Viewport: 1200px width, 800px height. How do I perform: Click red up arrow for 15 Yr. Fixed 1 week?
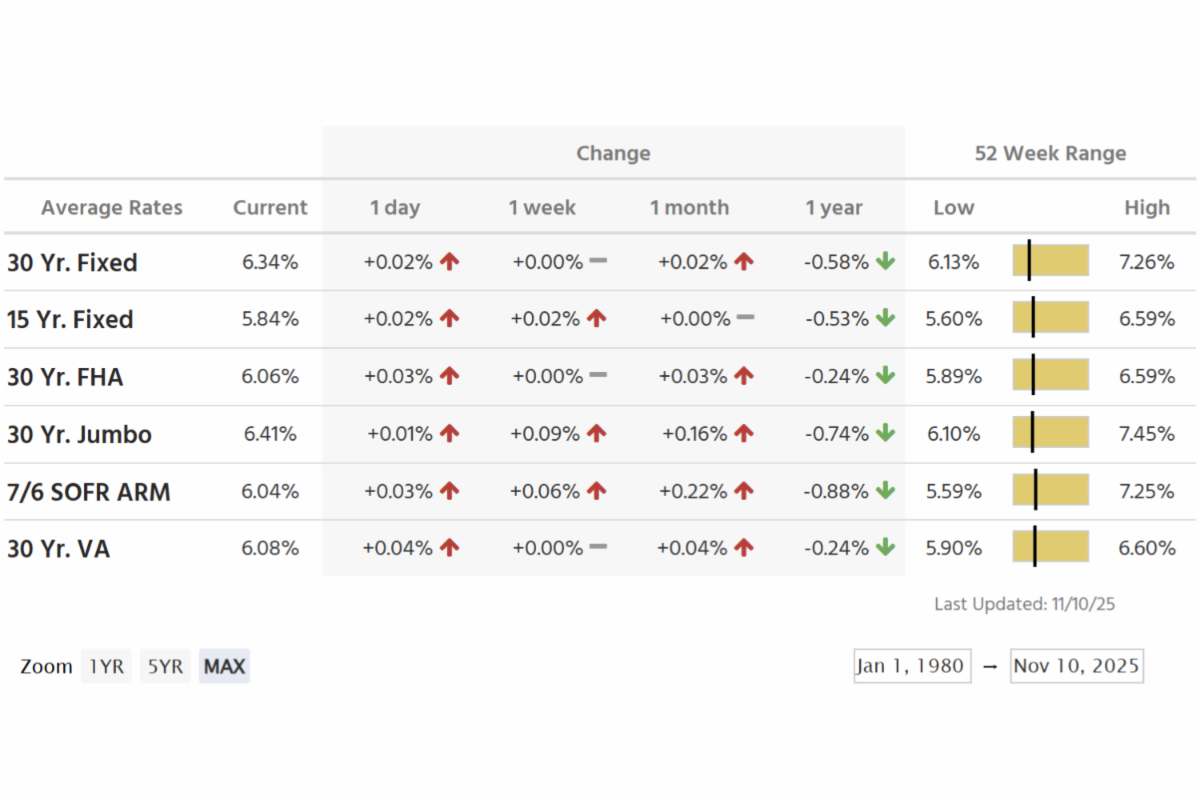(x=596, y=319)
